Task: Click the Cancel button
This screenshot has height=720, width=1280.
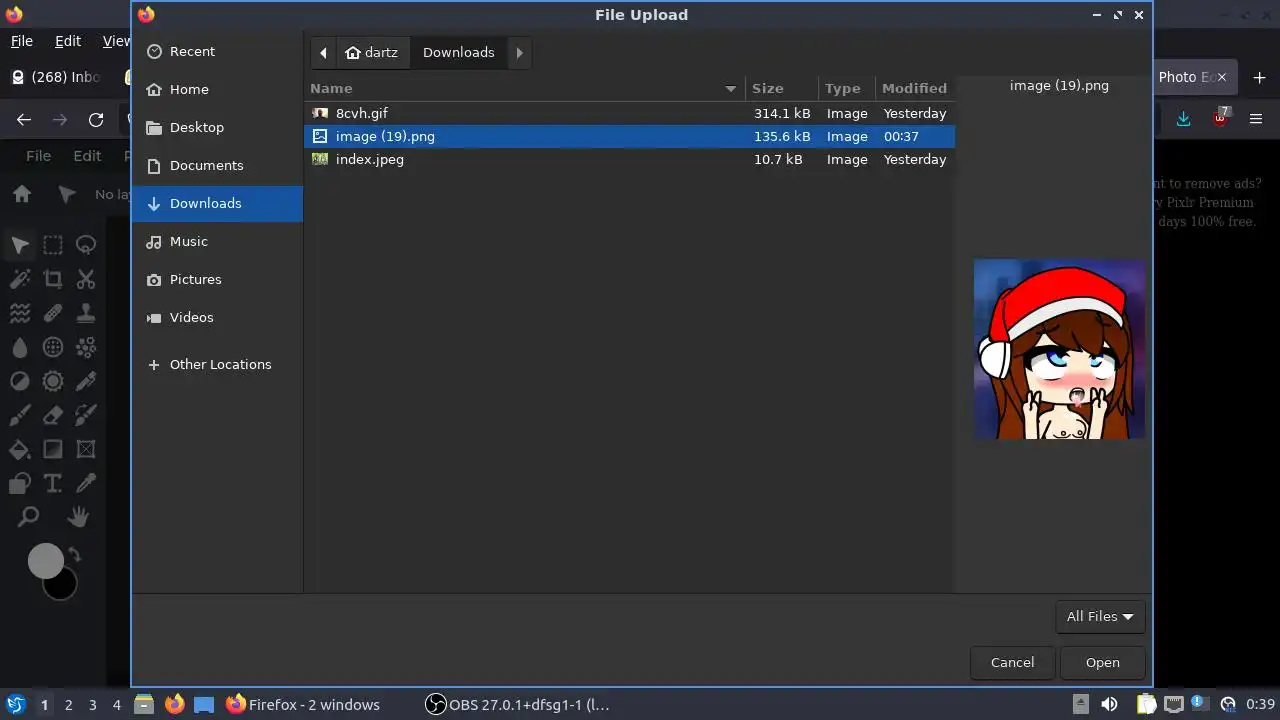Action: [1012, 662]
